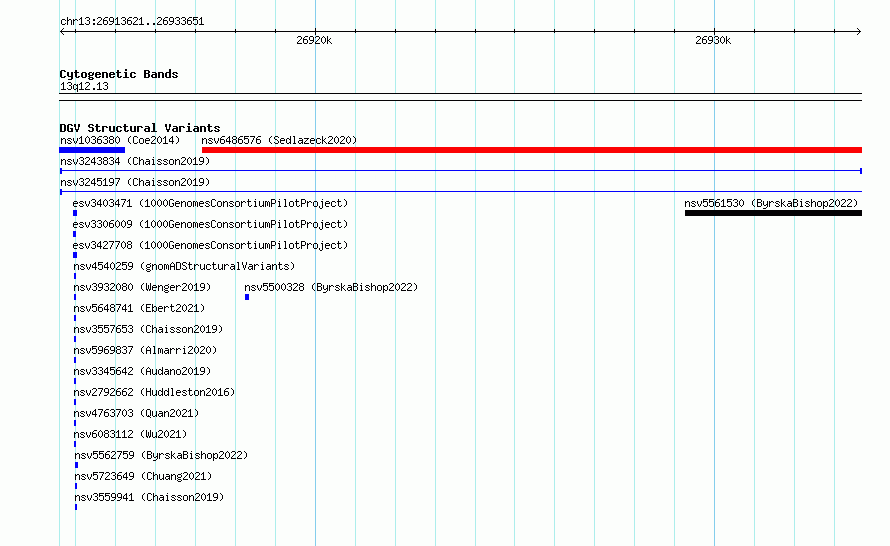The width and height of the screenshot is (890, 546).
Task: Click the 26930k ruler tick label
Action: (x=713, y=40)
